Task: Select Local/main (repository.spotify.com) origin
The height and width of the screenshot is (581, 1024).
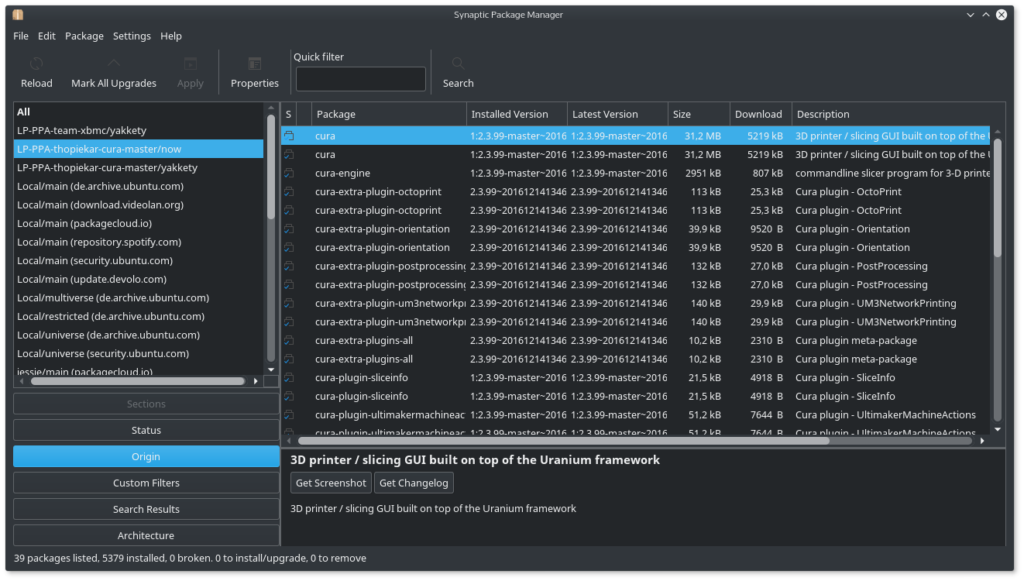Action: point(138,242)
